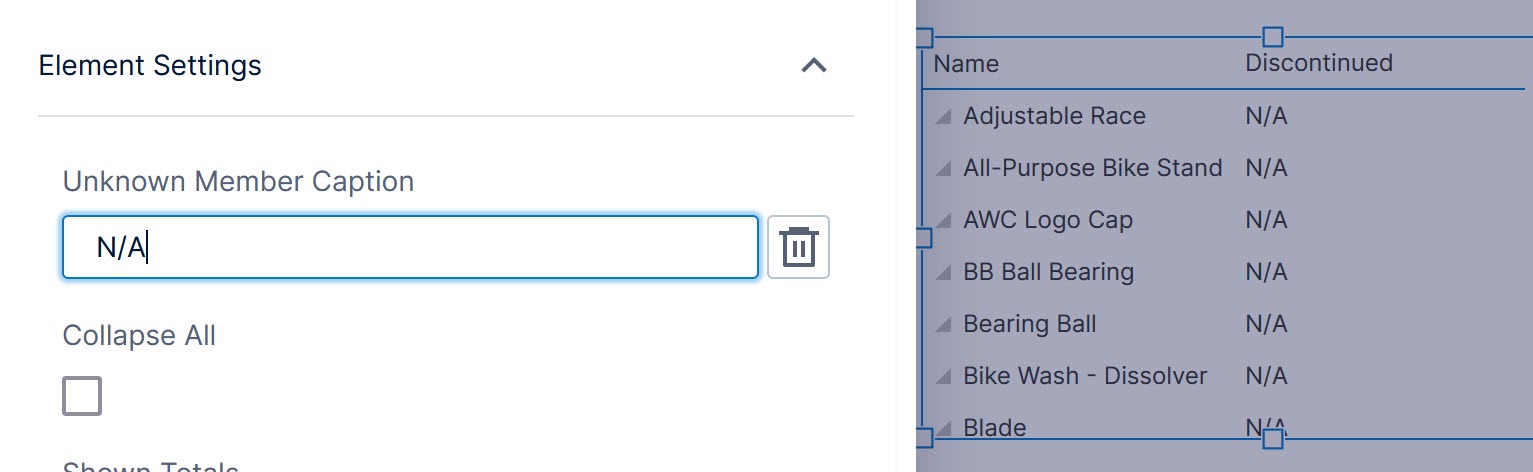The width and height of the screenshot is (1533, 472).
Task: Click the left-middle resize handle of the table
Action: tap(923, 238)
